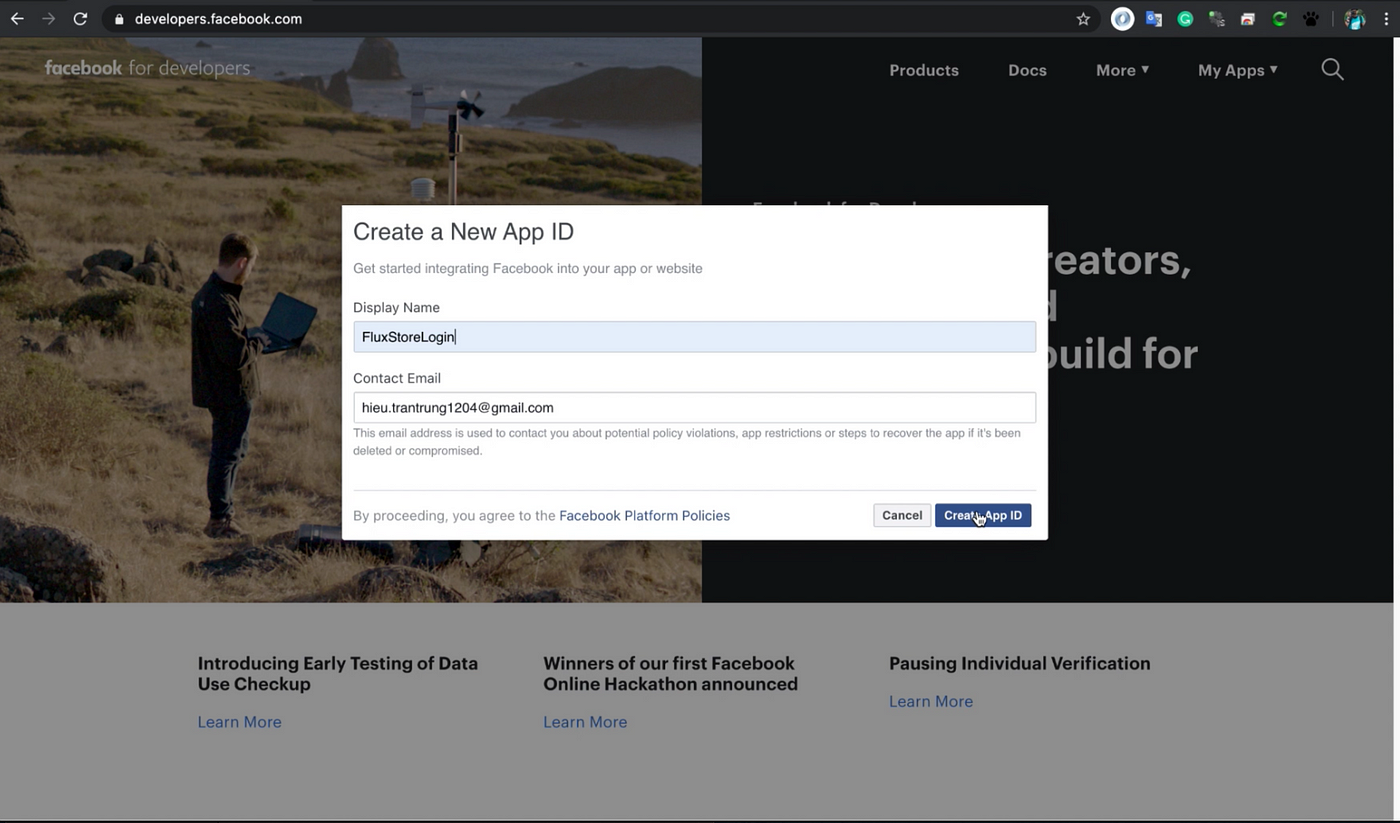Image resolution: width=1400 pixels, height=823 pixels.
Task: View site info via padlock icon
Action: coord(119,19)
